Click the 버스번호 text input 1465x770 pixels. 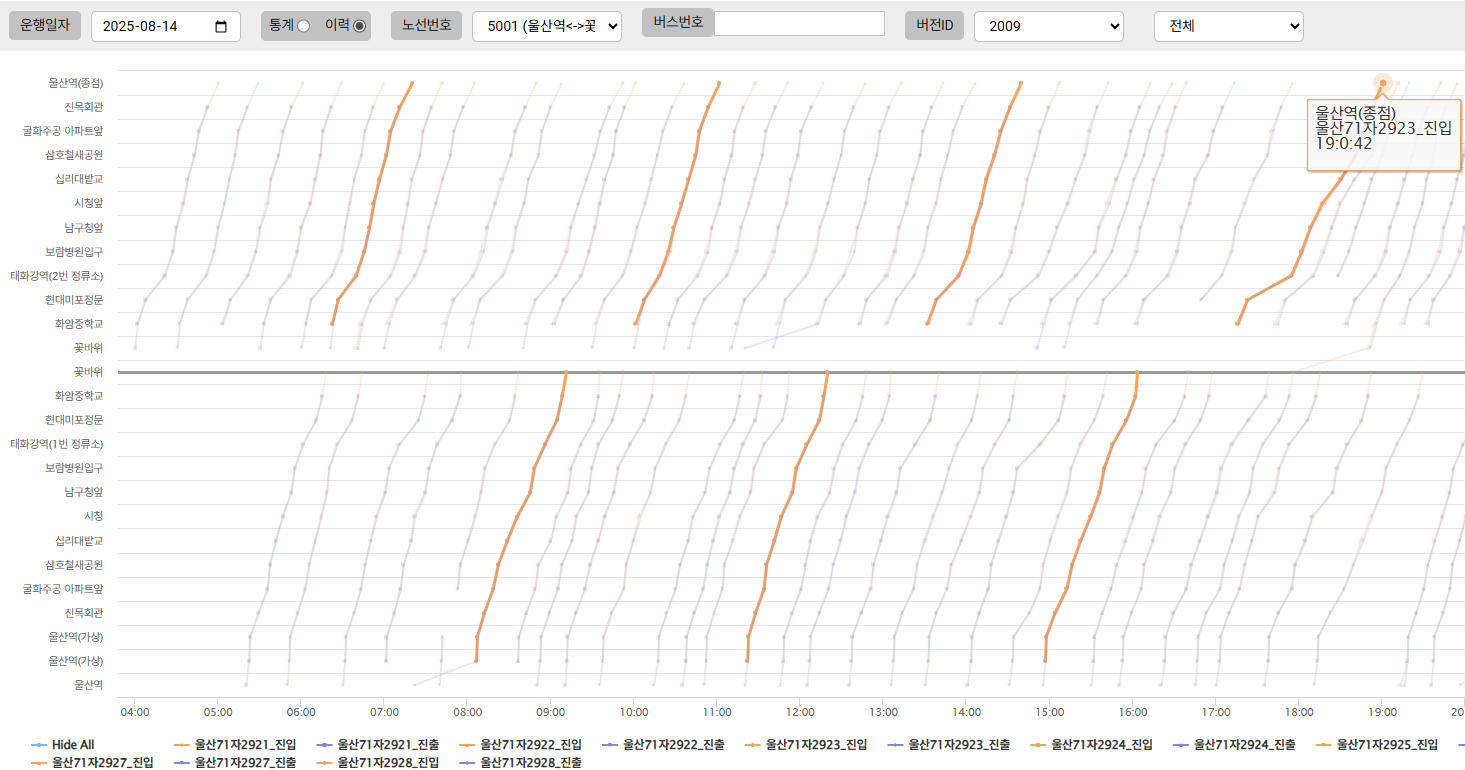799,23
